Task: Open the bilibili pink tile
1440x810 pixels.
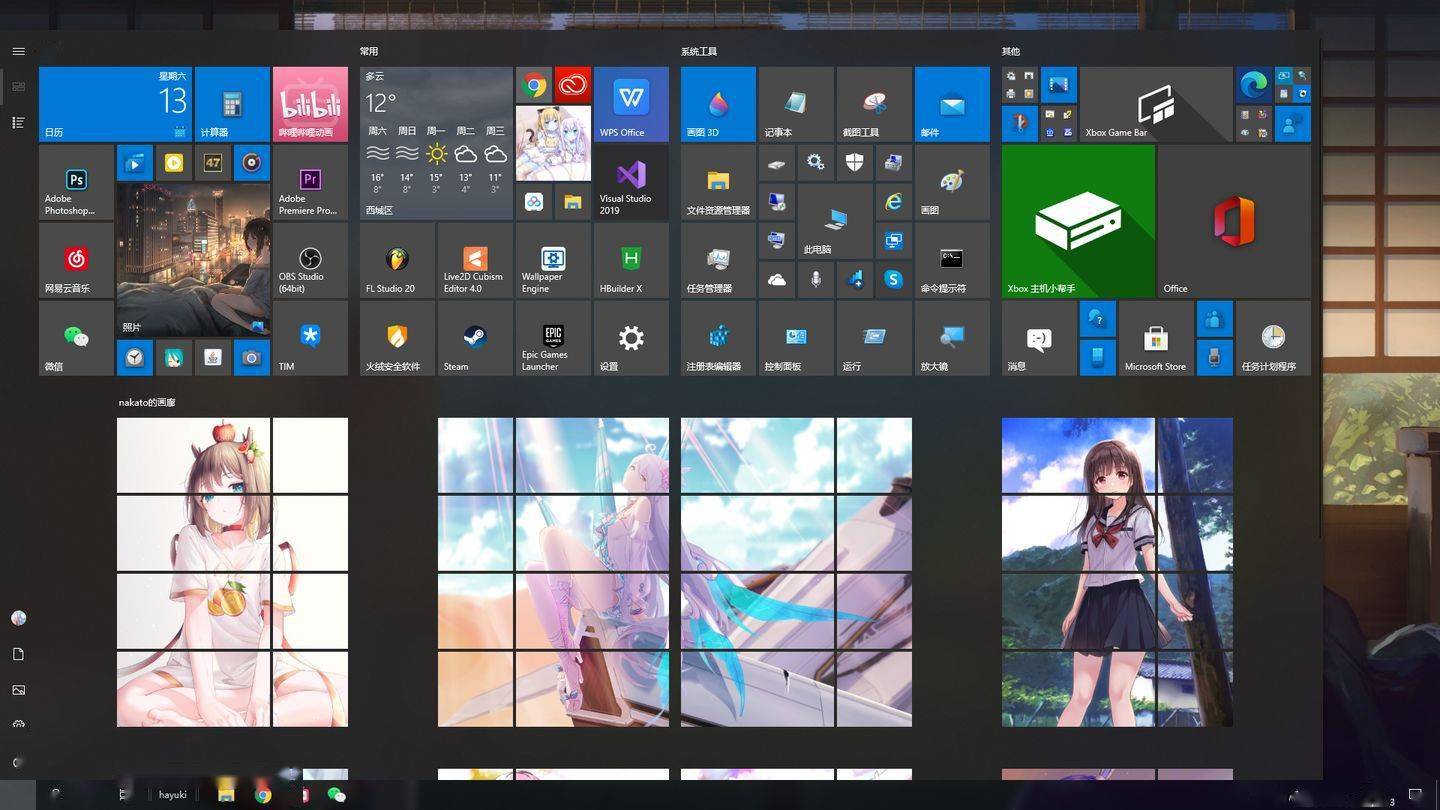Action: [x=310, y=104]
